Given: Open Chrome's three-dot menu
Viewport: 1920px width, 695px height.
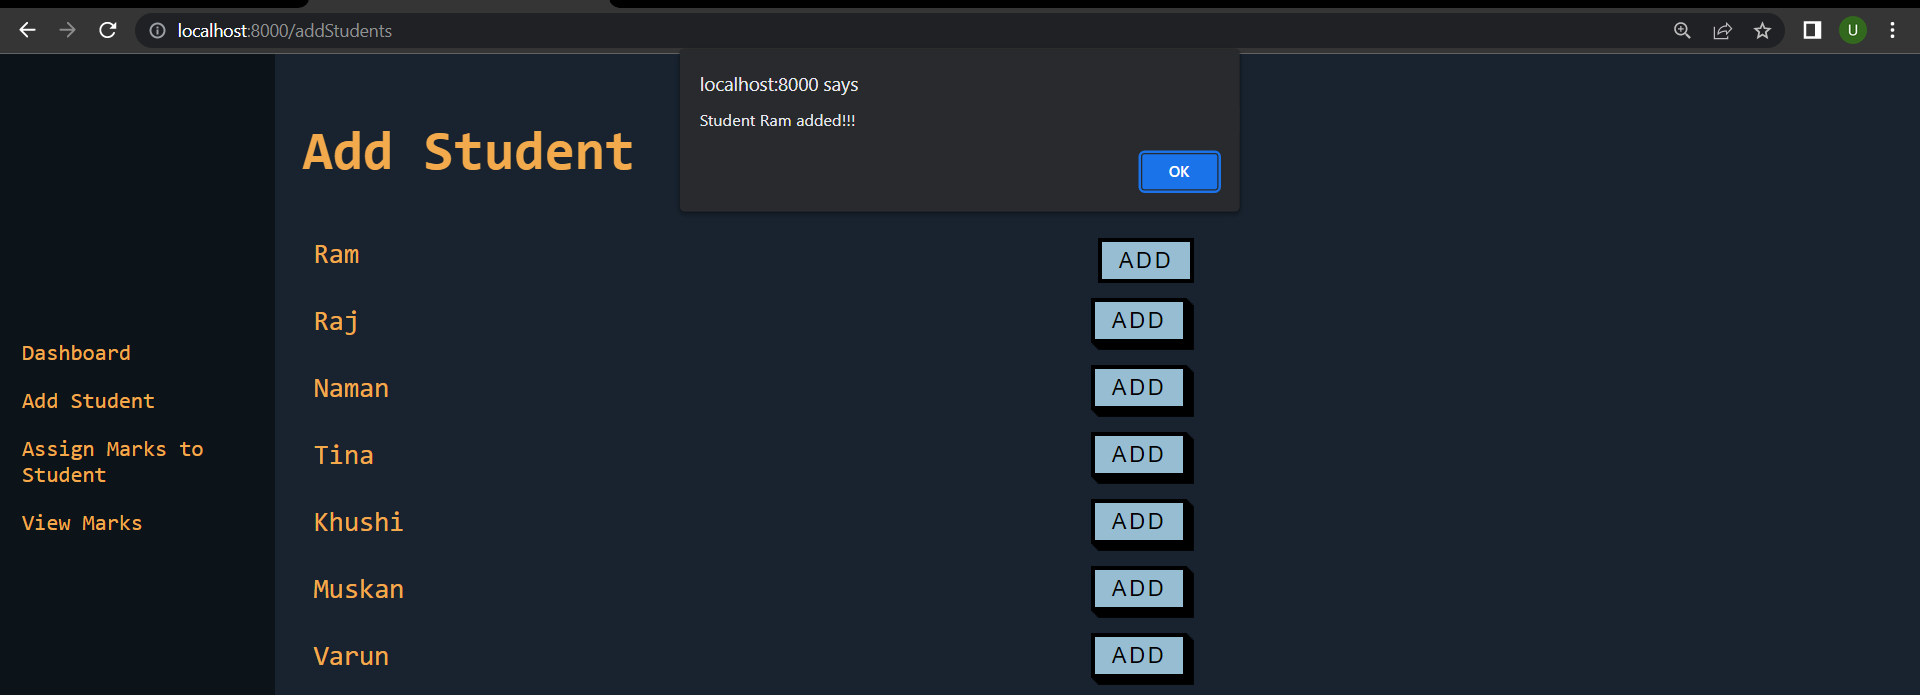Looking at the screenshot, I should [x=1892, y=31].
